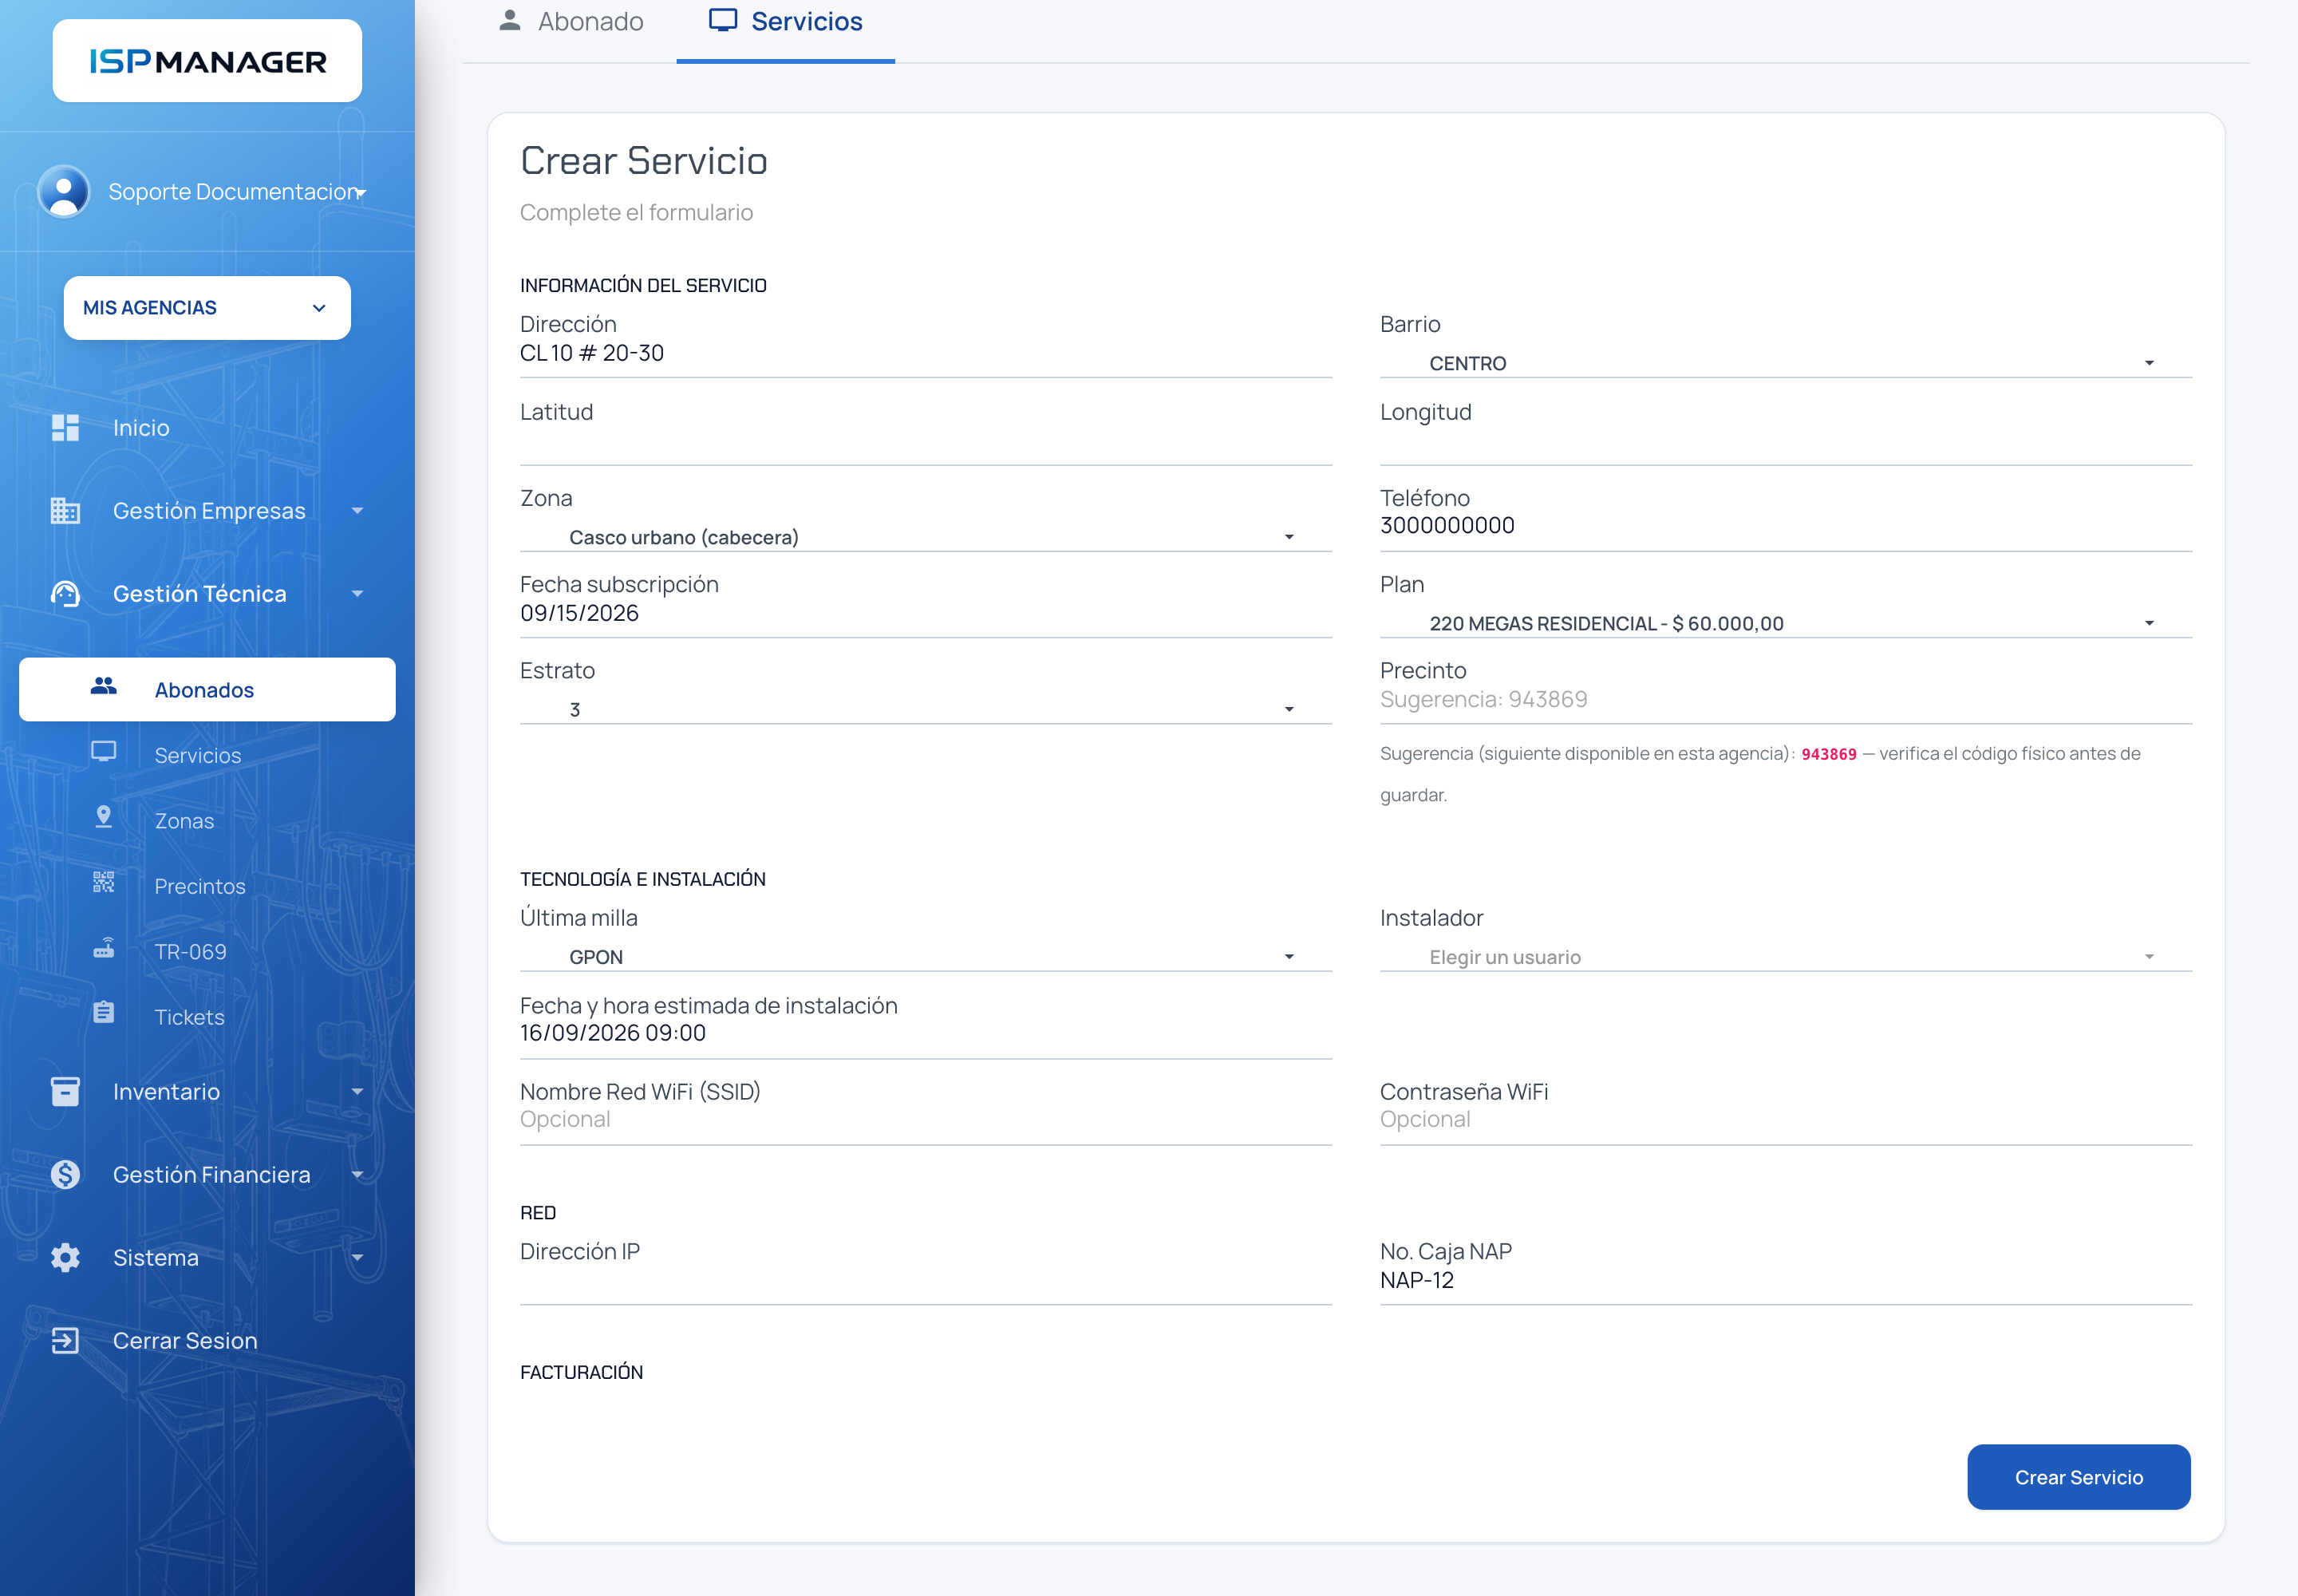Click the Servicios monitor icon in sidebar
The image size is (2298, 1596).
click(104, 752)
